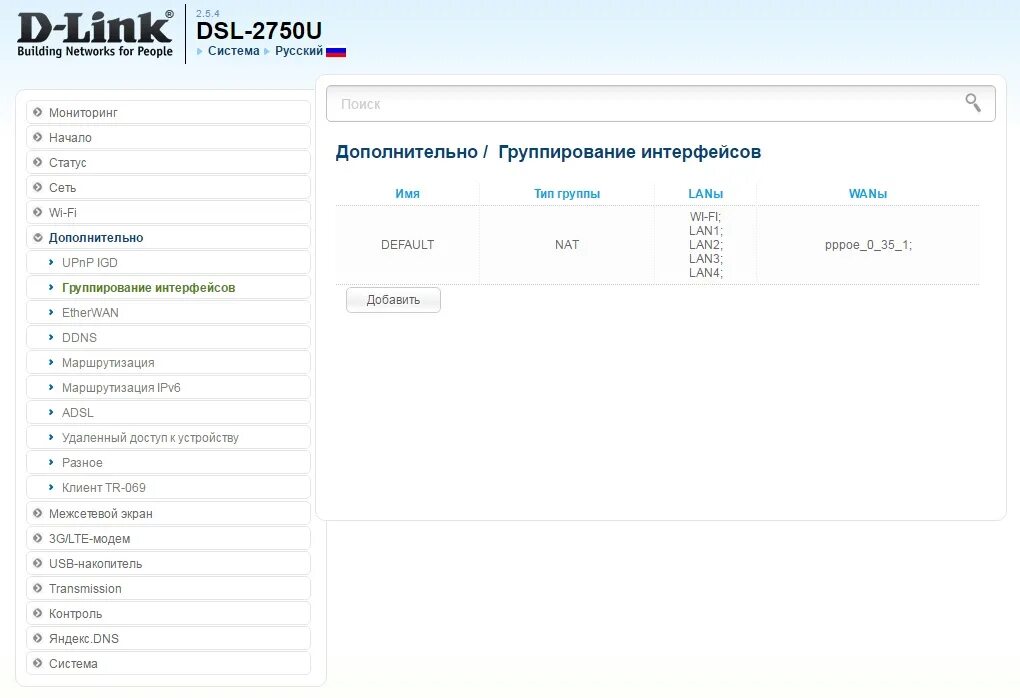The width and height of the screenshot is (1020, 698).
Task: Open the Transmission menu
Action: pyautogui.click(x=168, y=589)
